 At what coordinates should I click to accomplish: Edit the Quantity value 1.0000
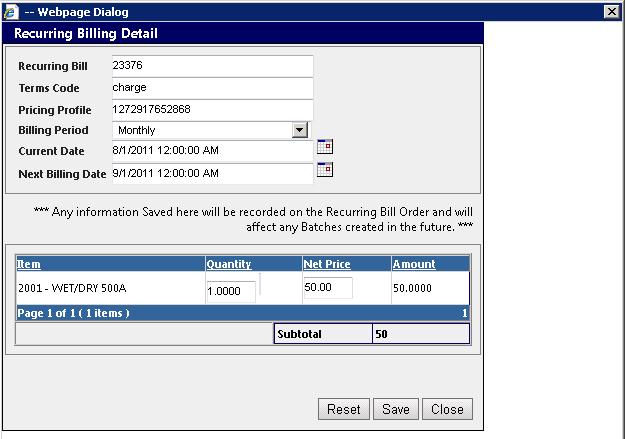230,291
